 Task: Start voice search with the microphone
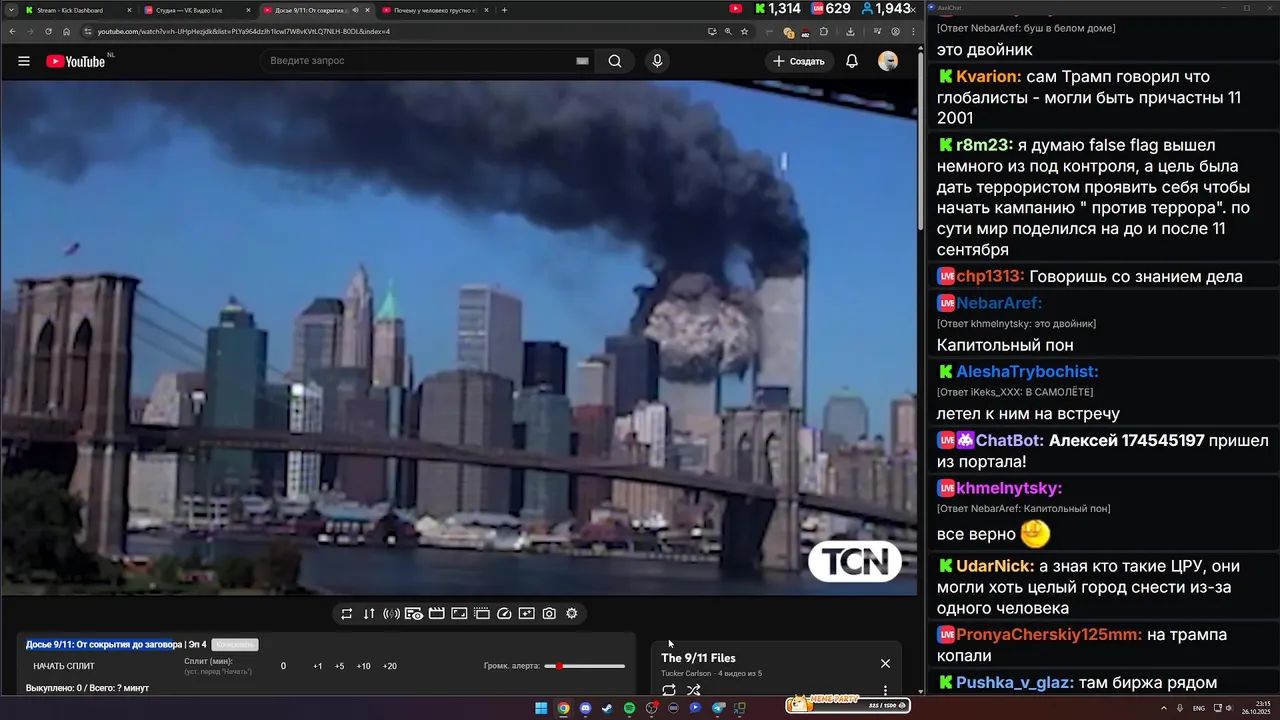tap(657, 61)
